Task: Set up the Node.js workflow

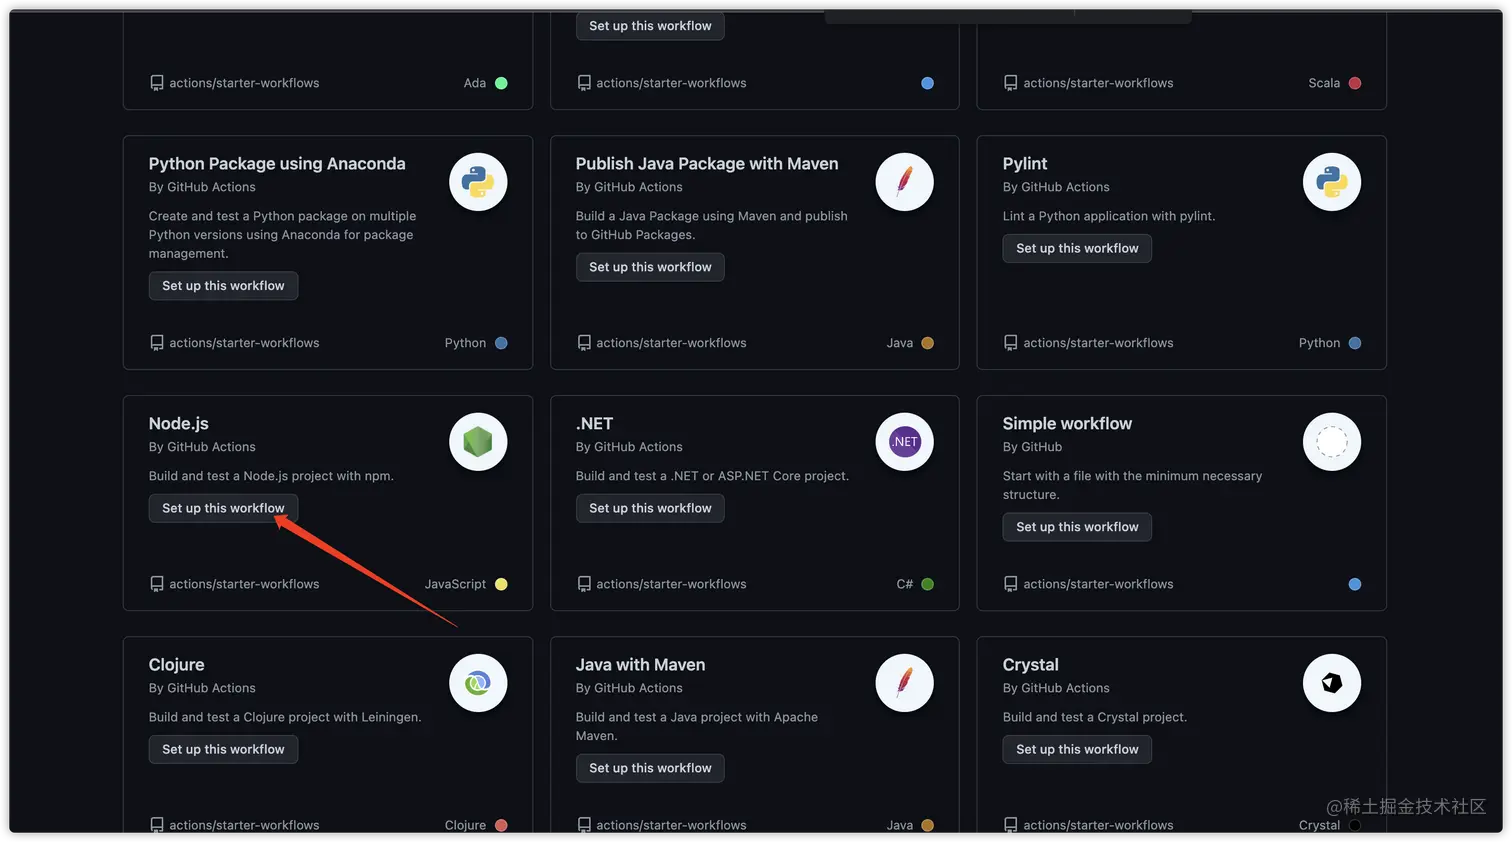Action: [x=223, y=508]
